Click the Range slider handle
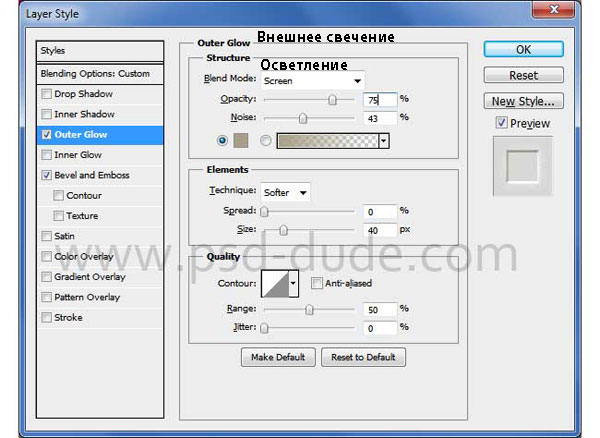 point(309,309)
